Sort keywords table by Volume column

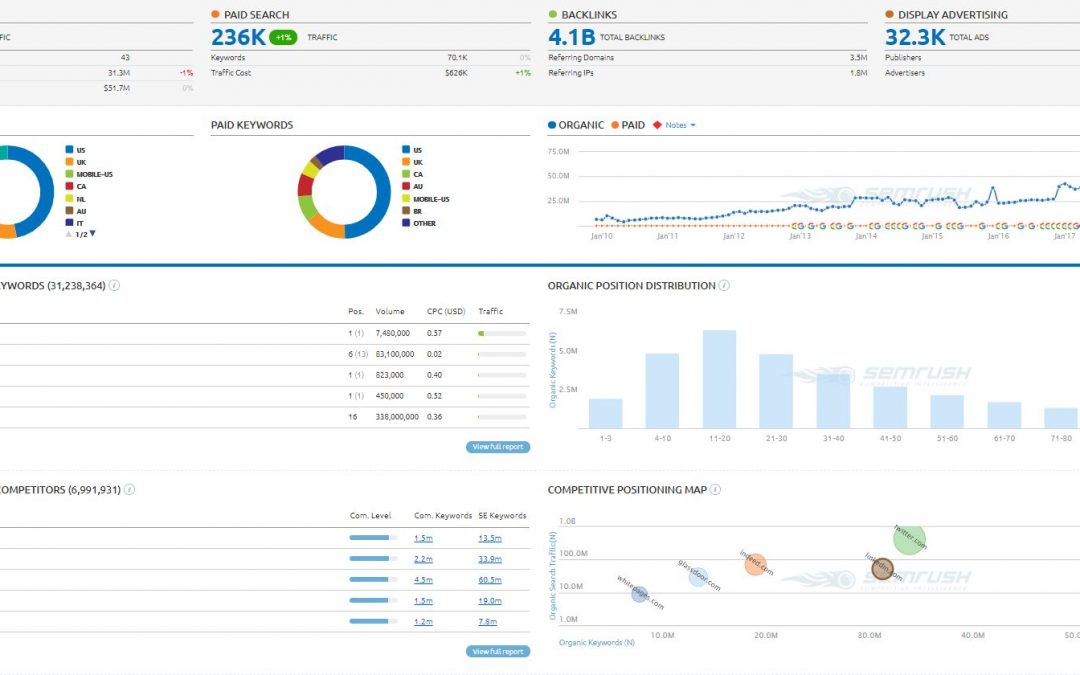coord(390,311)
